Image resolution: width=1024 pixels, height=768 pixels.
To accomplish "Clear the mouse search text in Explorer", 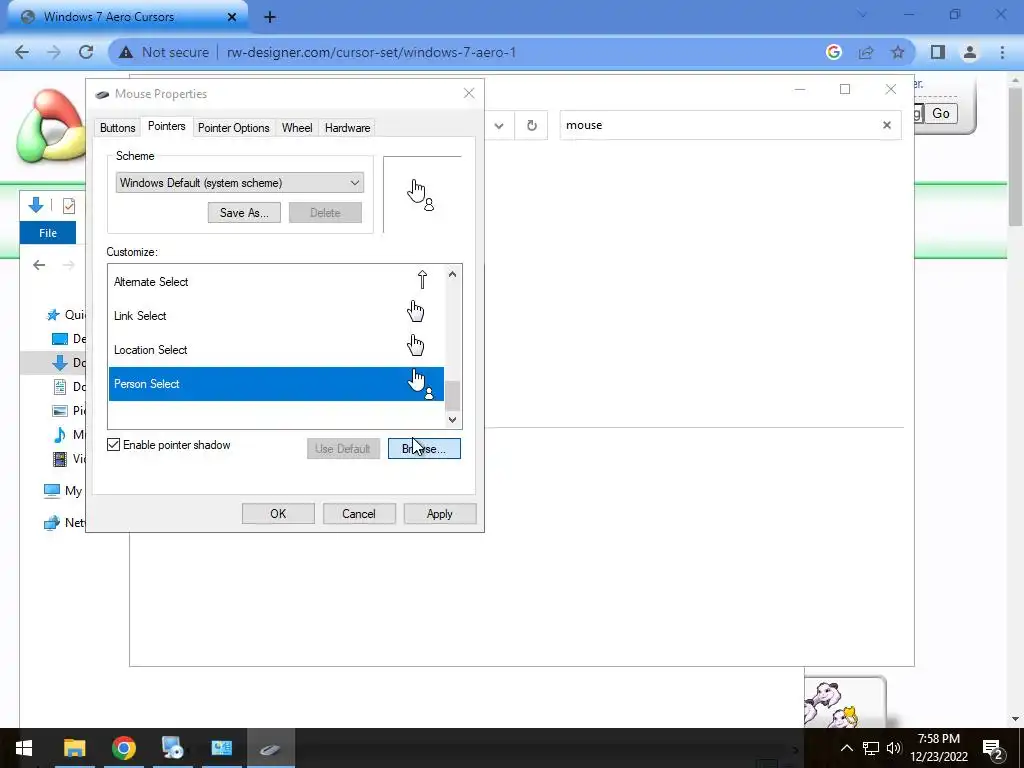I will [887, 125].
